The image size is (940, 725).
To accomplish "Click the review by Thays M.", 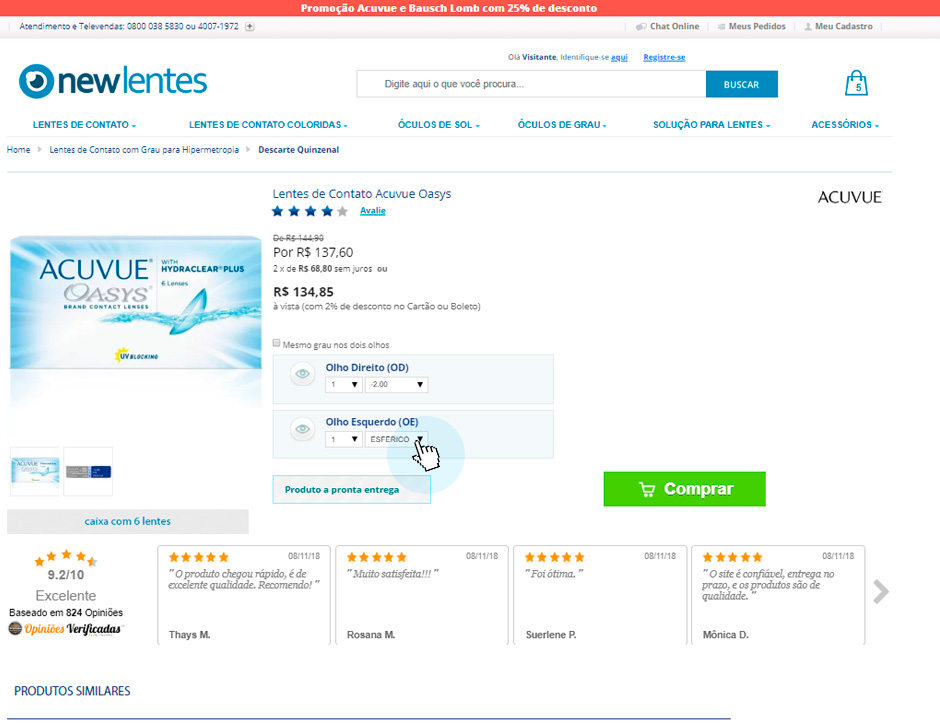I will pos(244,595).
